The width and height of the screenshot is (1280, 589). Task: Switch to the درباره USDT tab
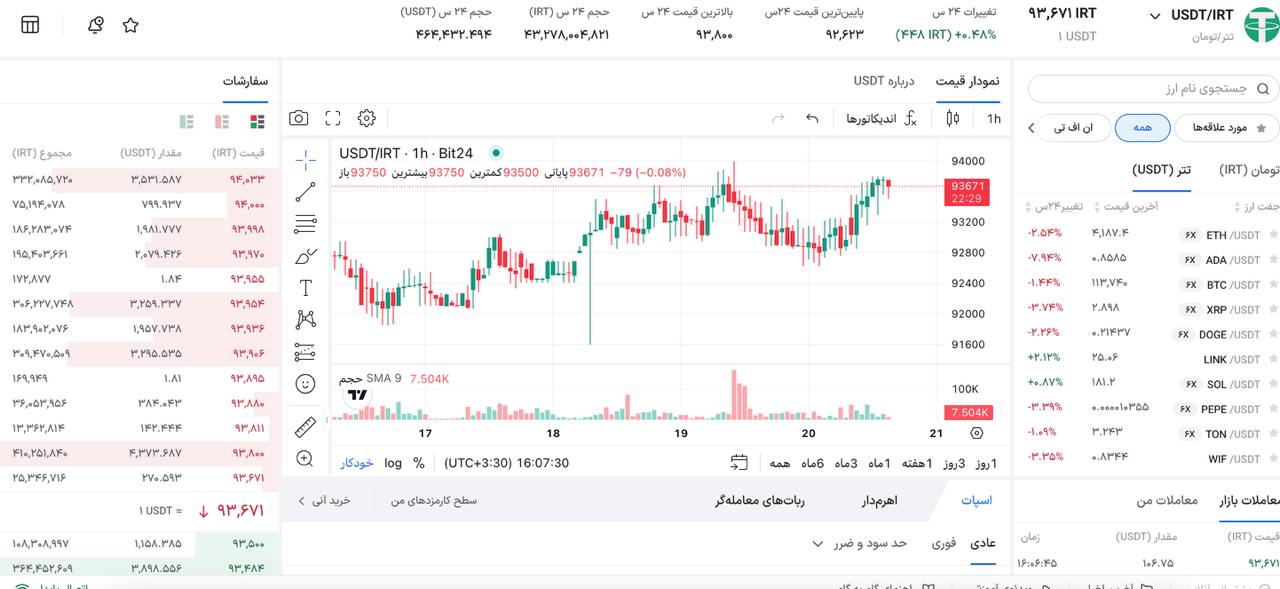click(884, 80)
